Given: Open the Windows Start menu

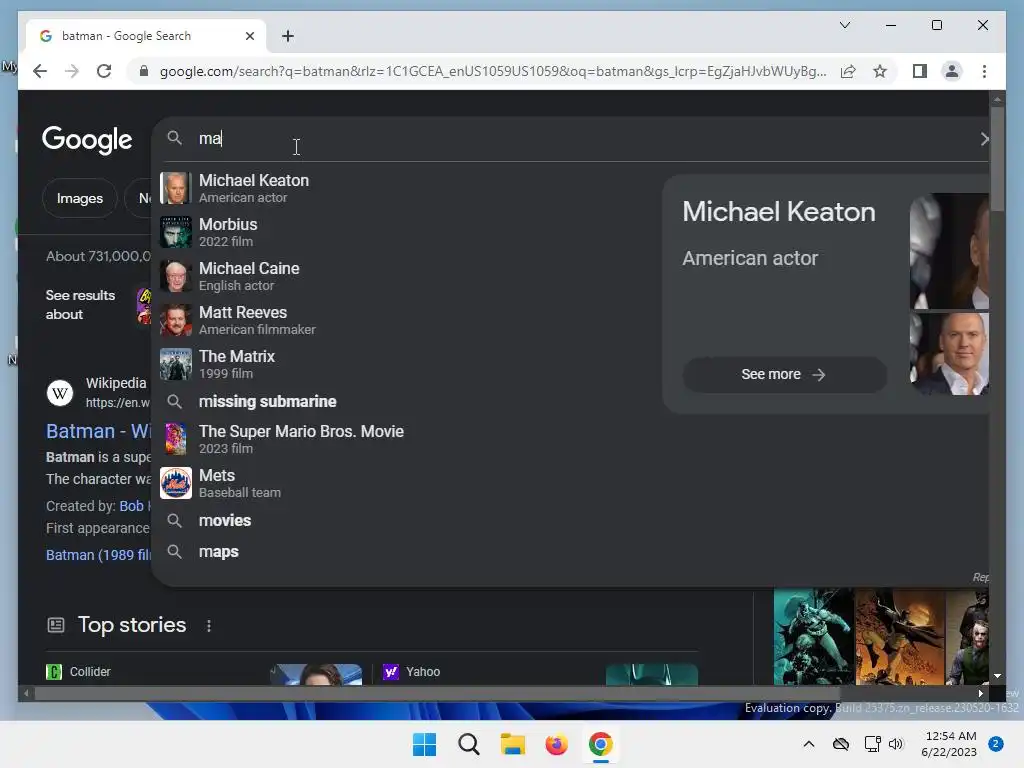Looking at the screenshot, I should tap(424, 744).
